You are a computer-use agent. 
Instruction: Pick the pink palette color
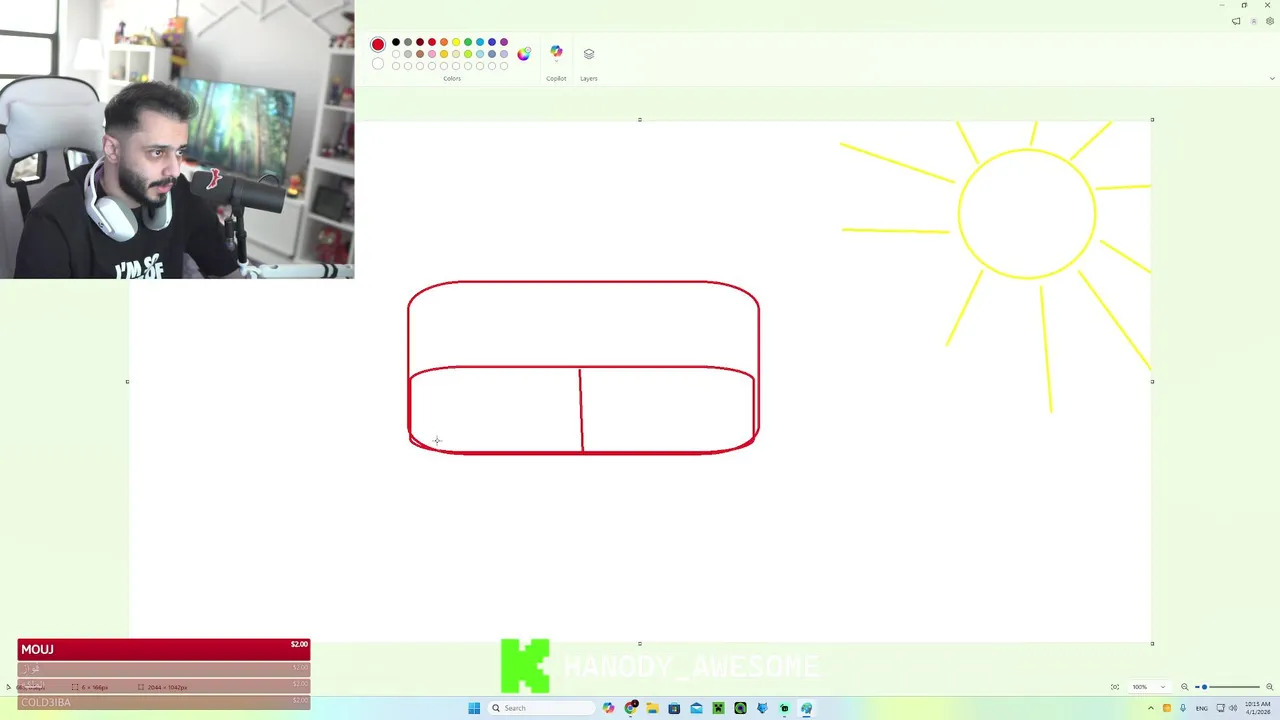tap(432, 54)
